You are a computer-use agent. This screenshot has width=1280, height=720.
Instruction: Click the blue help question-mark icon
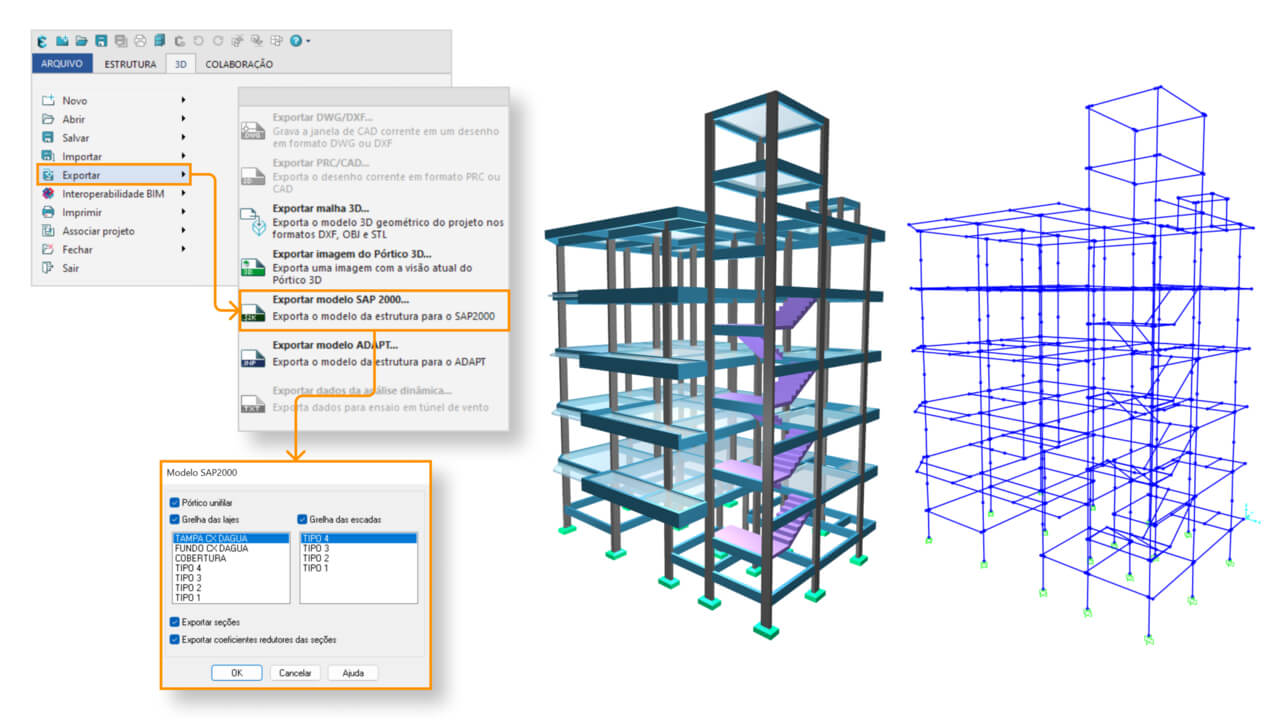pos(296,41)
